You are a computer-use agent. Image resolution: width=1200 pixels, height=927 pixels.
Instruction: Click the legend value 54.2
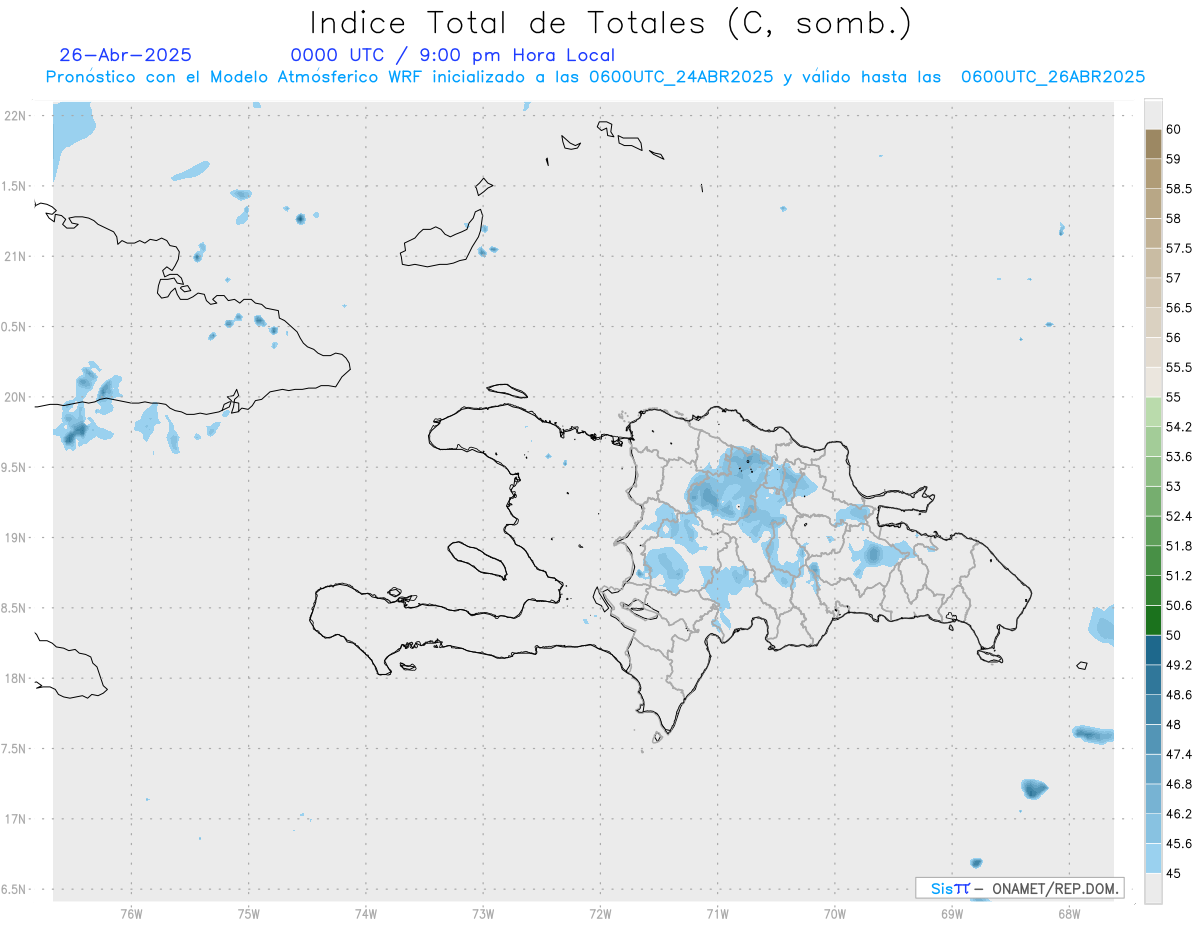[x=1179, y=427]
